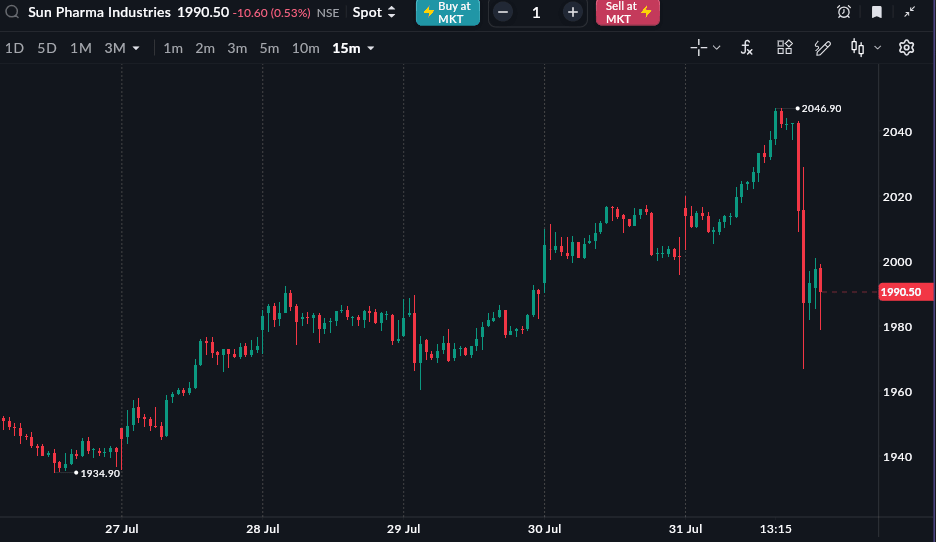936x542 pixels.
Task: Decrease quantity with minus button
Action: pos(503,12)
